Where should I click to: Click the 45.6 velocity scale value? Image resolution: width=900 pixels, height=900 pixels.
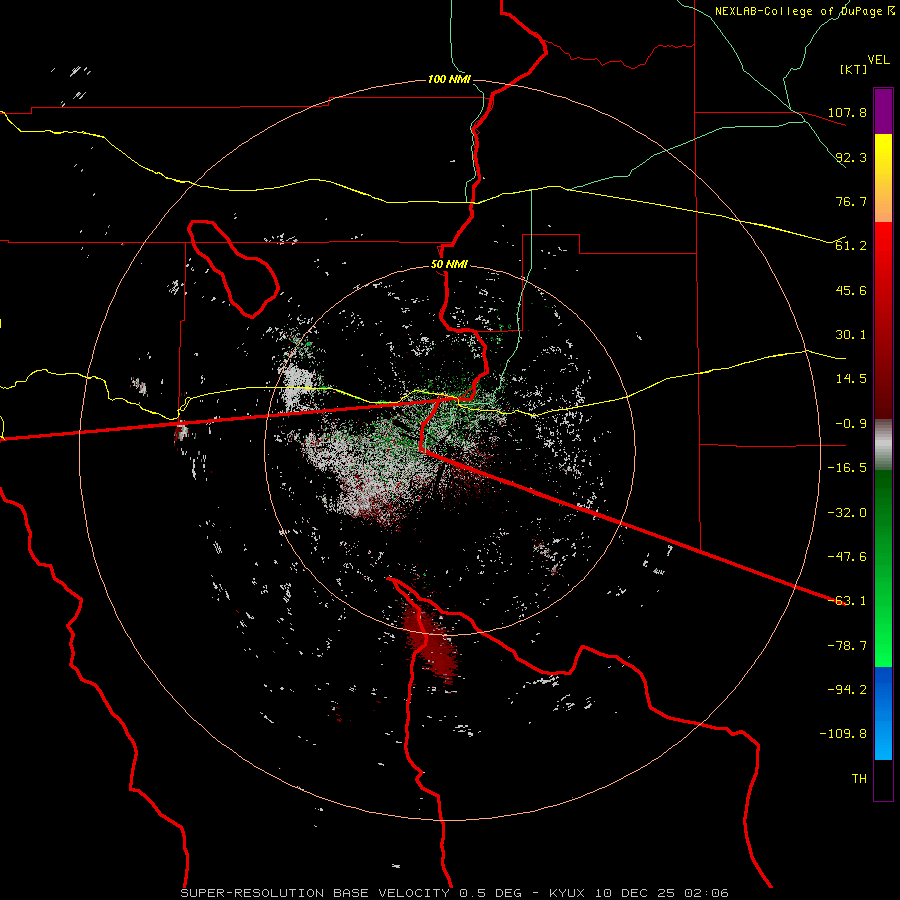[x=851, y=290]
